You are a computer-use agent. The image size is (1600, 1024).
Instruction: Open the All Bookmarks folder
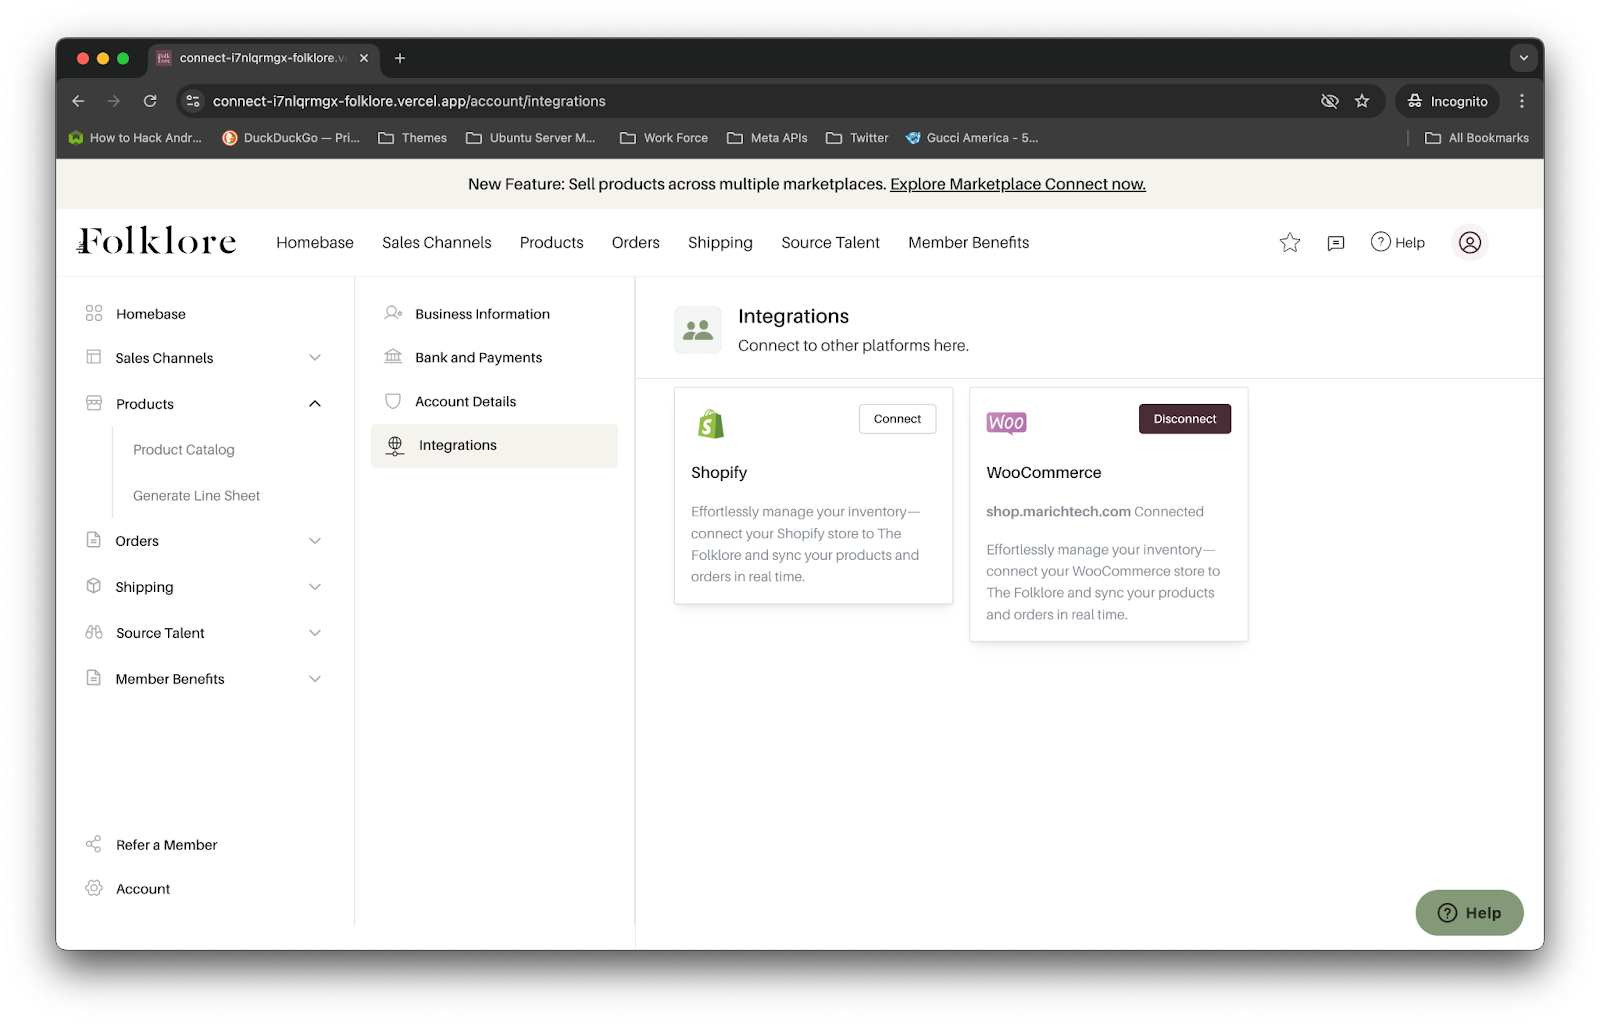click(x=1477, y=138)
